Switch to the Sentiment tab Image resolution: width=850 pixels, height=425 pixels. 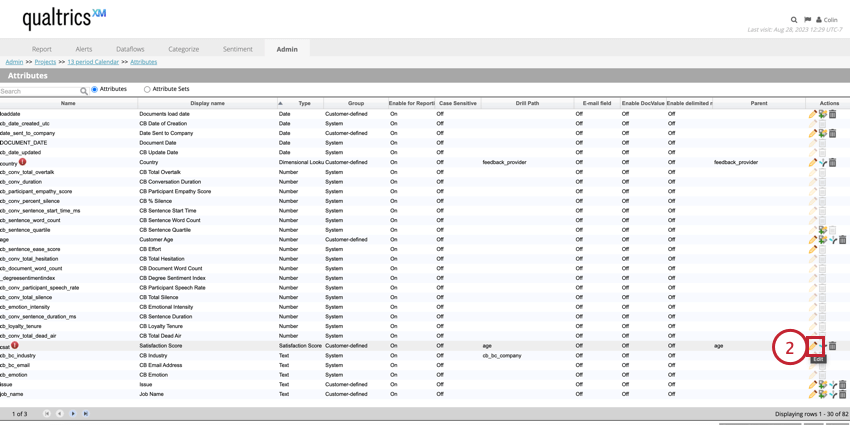(237, 49)
